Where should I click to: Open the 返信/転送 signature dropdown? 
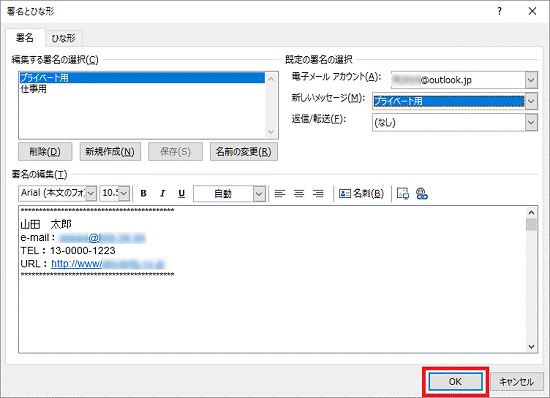click(x=531, y=123)
